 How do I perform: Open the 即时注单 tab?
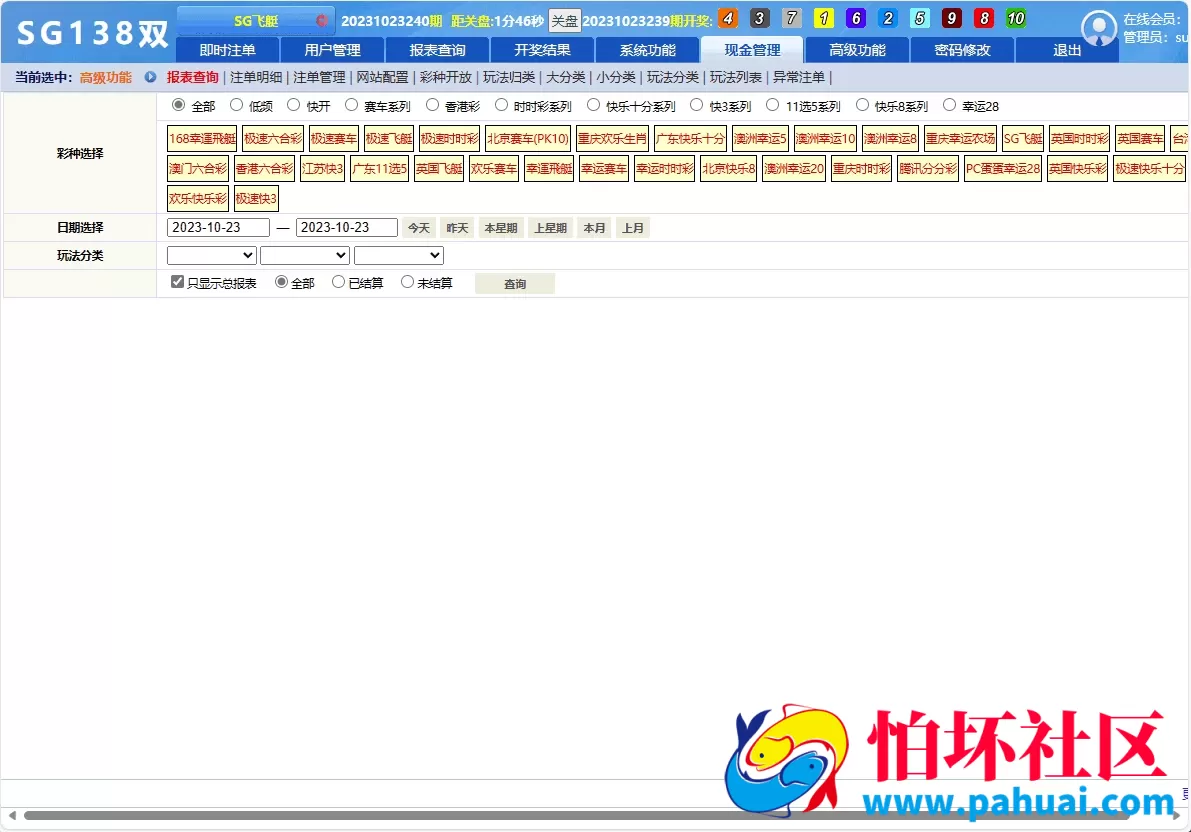[227, 50]
